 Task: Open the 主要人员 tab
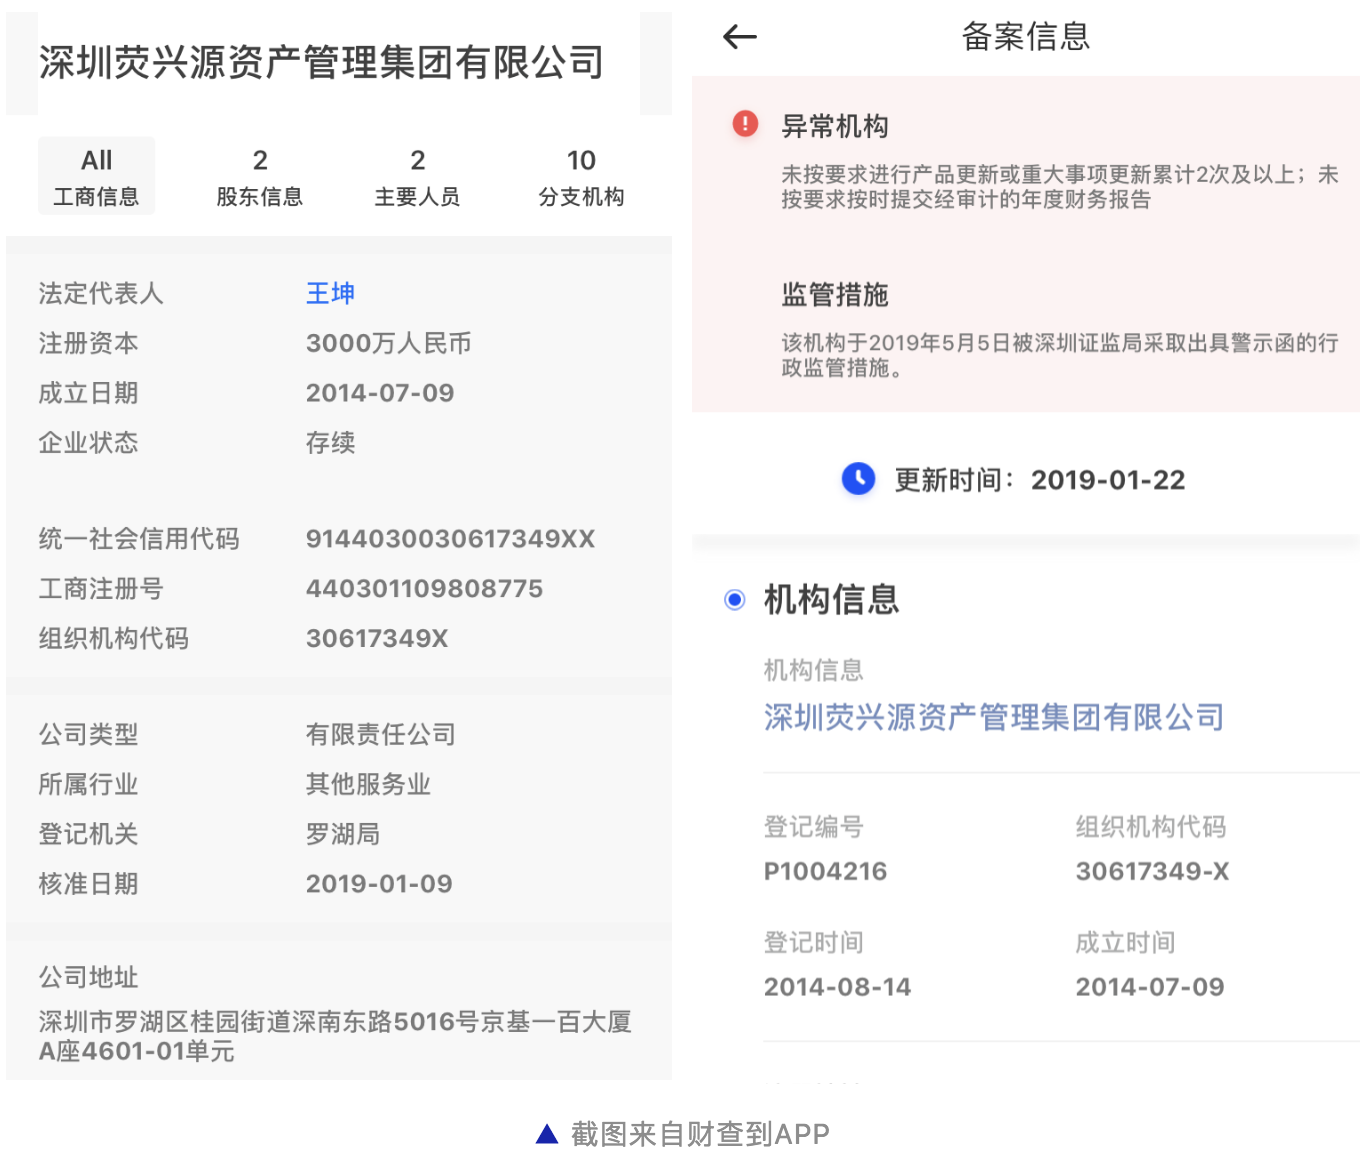pos(418,177)
